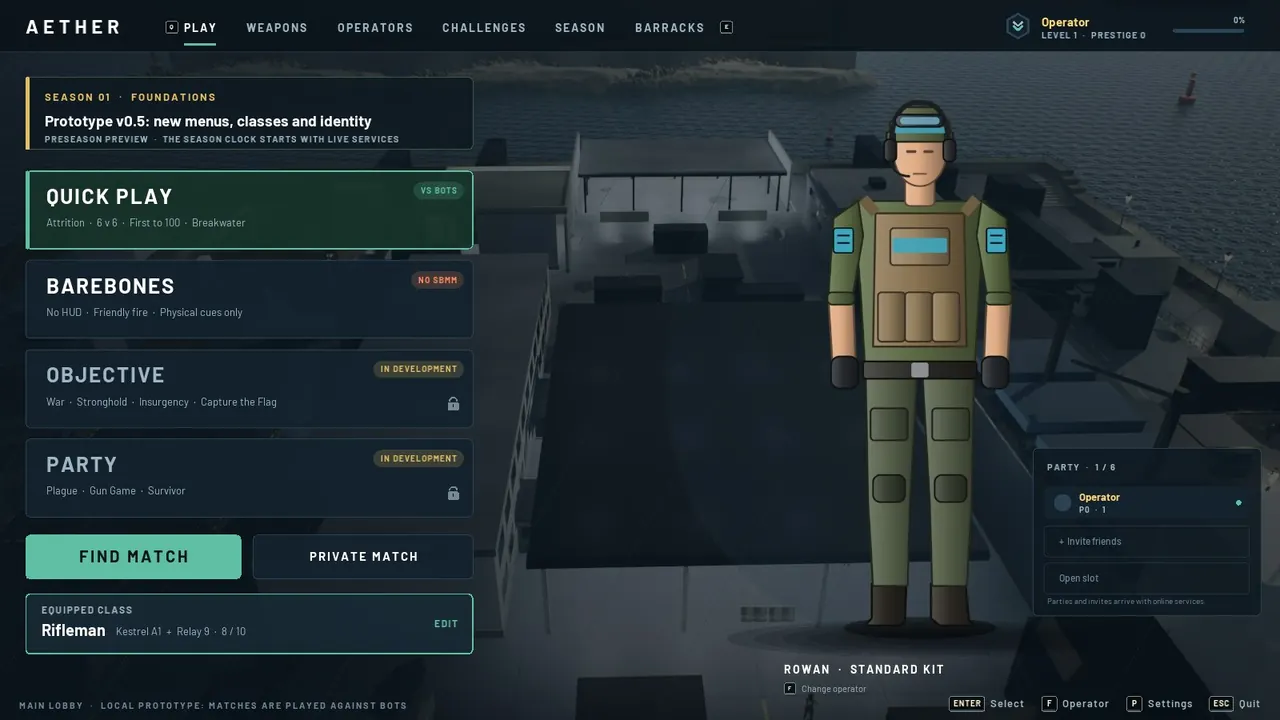Click the AETHER logo
This screenshot has width=1280, height=720.
tap(73, 27)
